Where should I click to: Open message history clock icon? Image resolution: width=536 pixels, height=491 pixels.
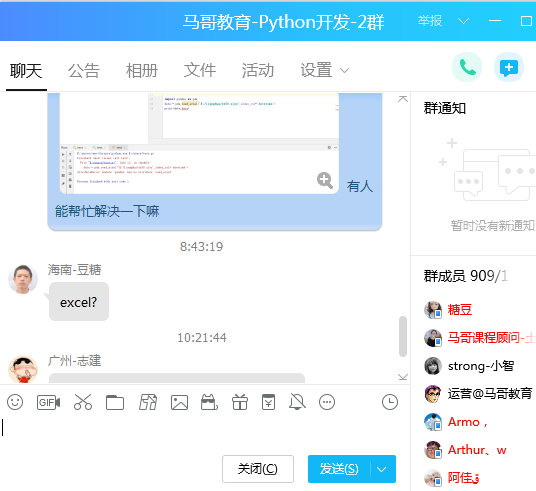tap(390, 402)
